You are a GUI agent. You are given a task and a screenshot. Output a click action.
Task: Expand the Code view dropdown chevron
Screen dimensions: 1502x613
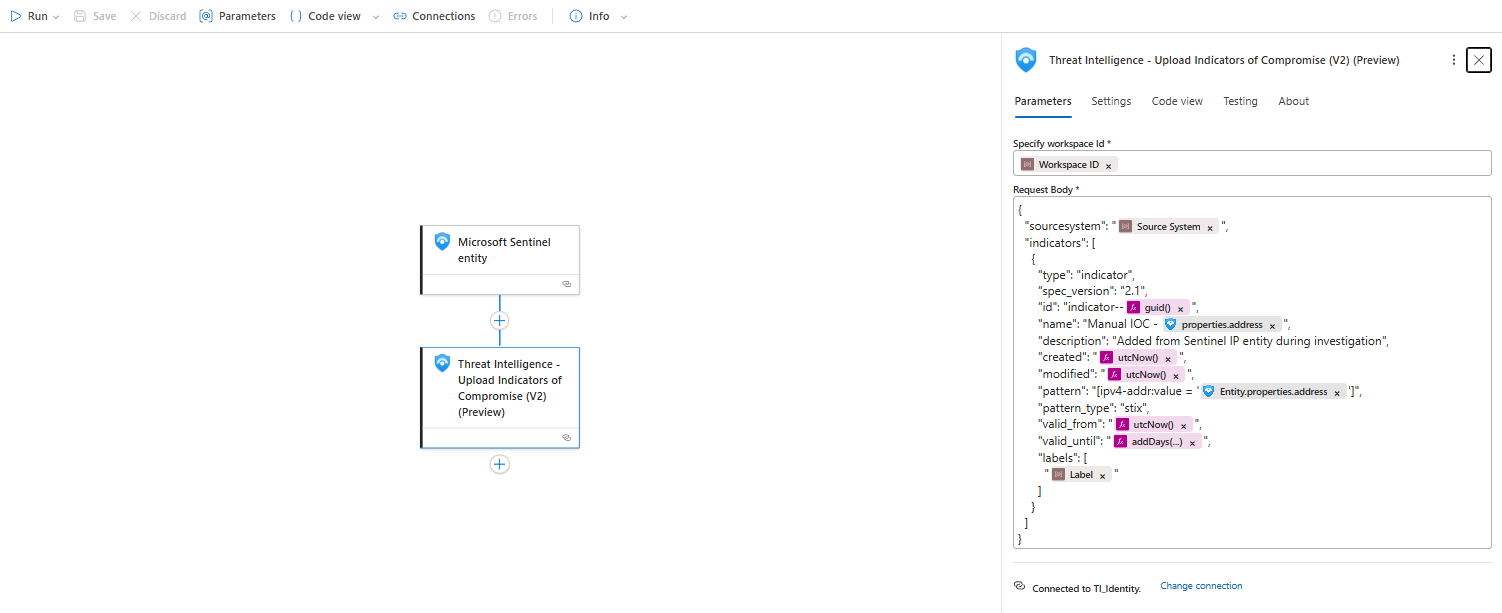376,17
